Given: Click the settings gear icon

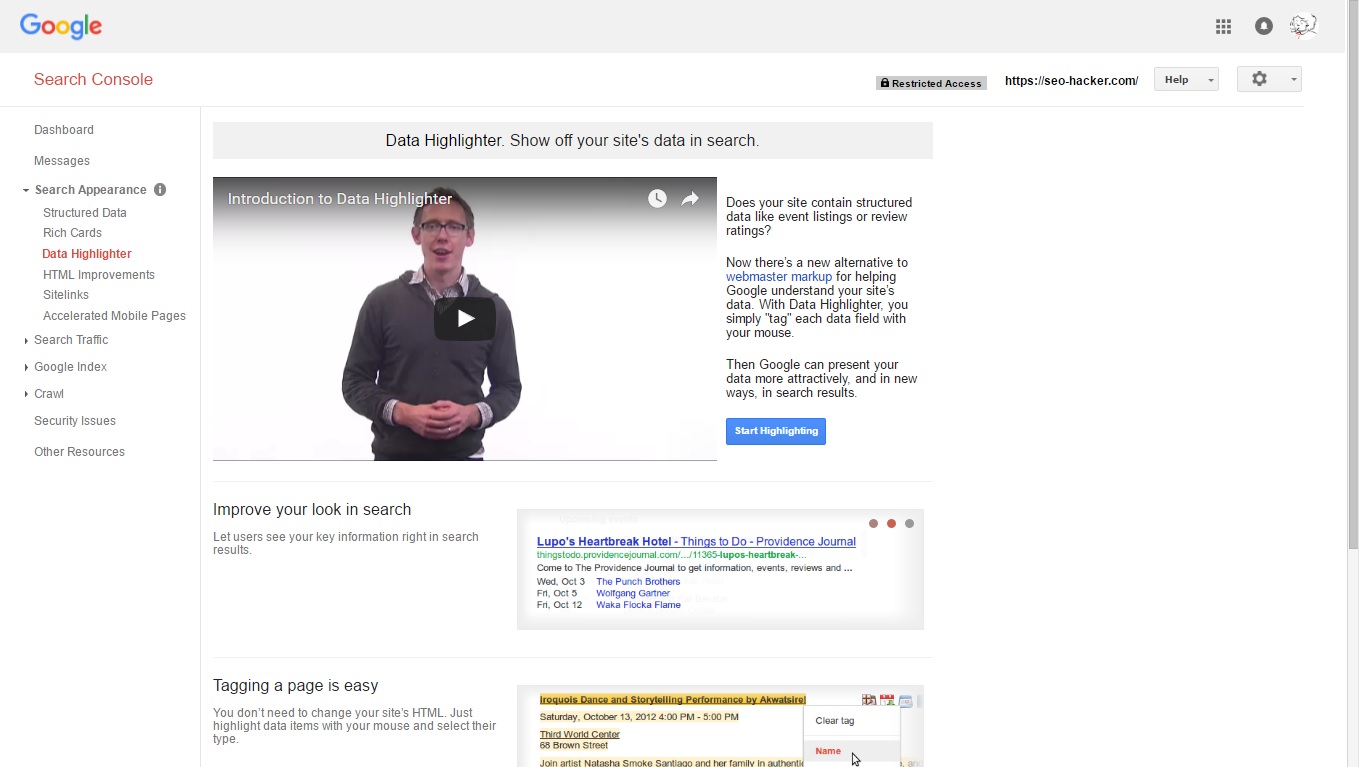Looking at the screenshot, I should tap(1260, 79).
